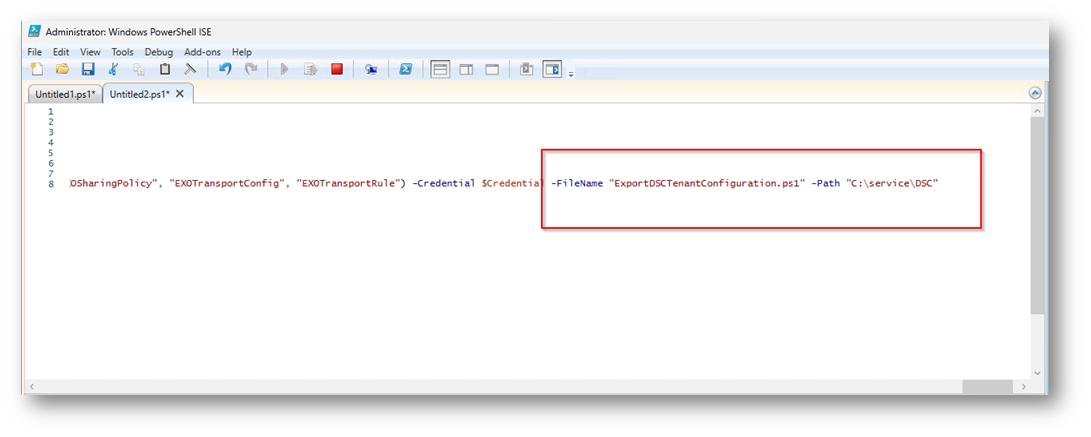
Task: Toggle Show Script Pane Top layout
Action: coord(440,69)
